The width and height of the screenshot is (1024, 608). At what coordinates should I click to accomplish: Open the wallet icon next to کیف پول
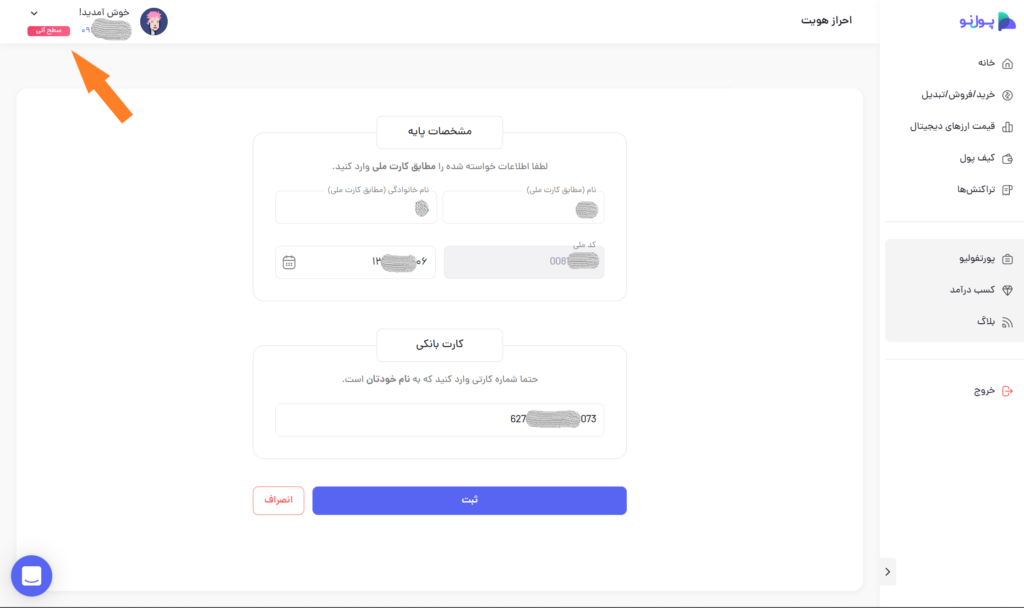(x=1007, y=158)
